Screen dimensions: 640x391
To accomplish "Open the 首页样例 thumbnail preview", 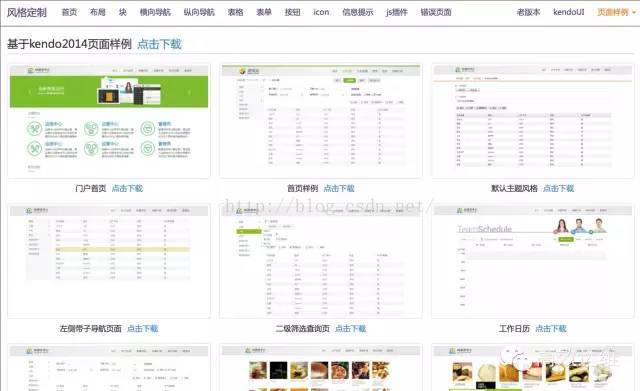I will [x=321, y=120].
